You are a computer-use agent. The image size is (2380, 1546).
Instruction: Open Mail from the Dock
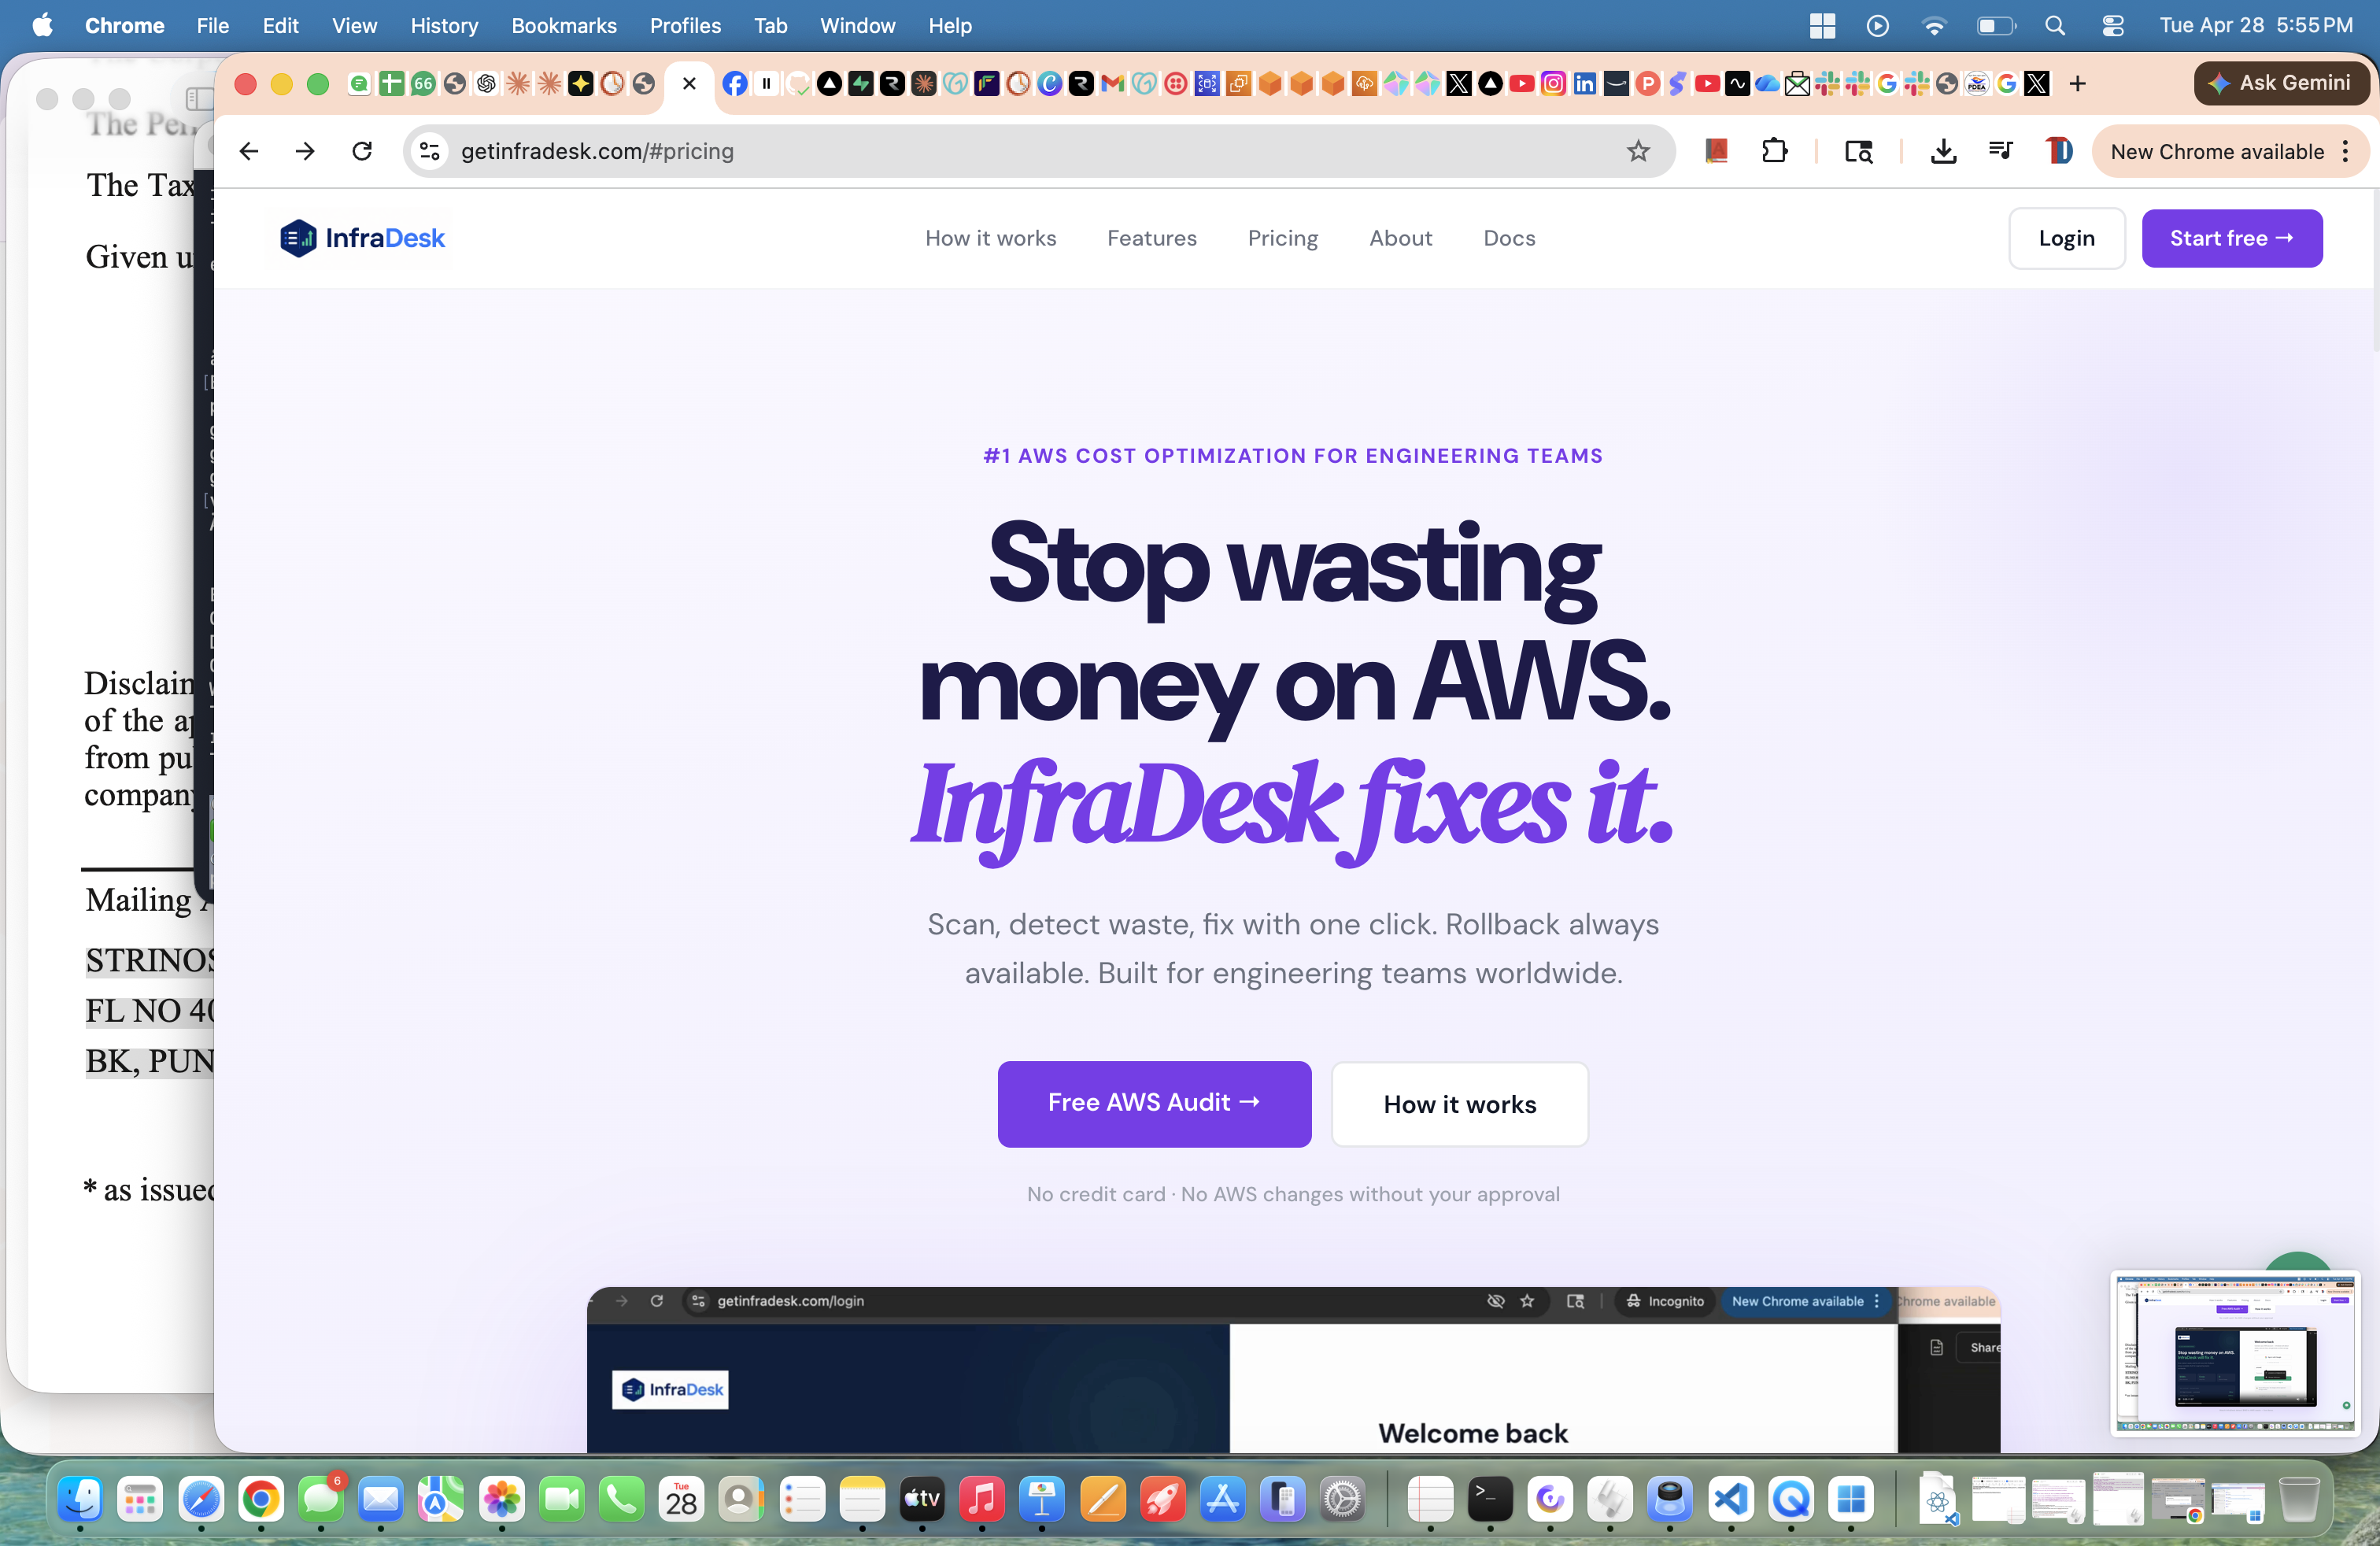point(380,1498)
